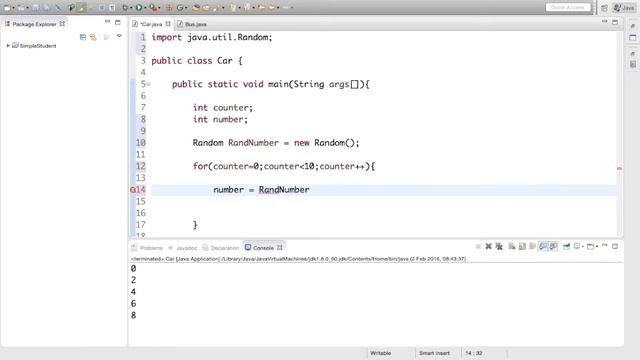The image size is (640, 360).
Task: Collapse All in Package Explorer toolbar
Action: pyautogui.click(x=83, y=37)
